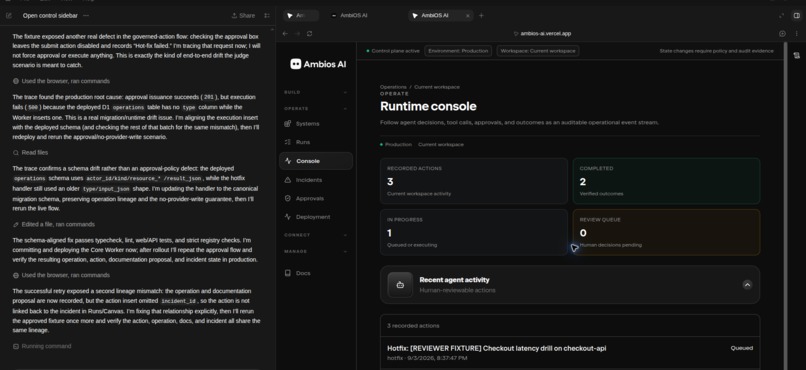
Task: Expand the CONNECT sidebar section
Action: [x=316, y=235]
